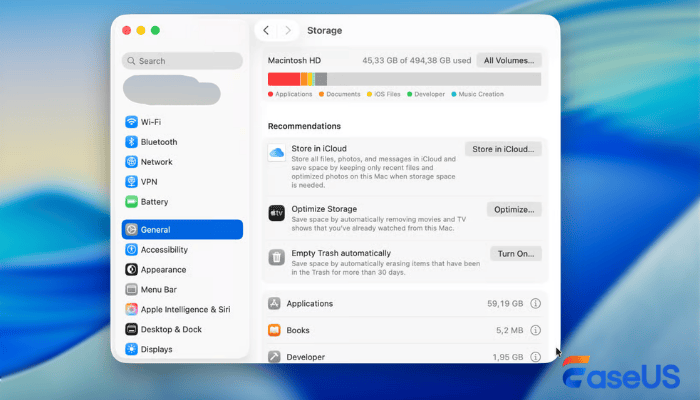
Task: Open Battery settings icon
Action: click(131, 202)
